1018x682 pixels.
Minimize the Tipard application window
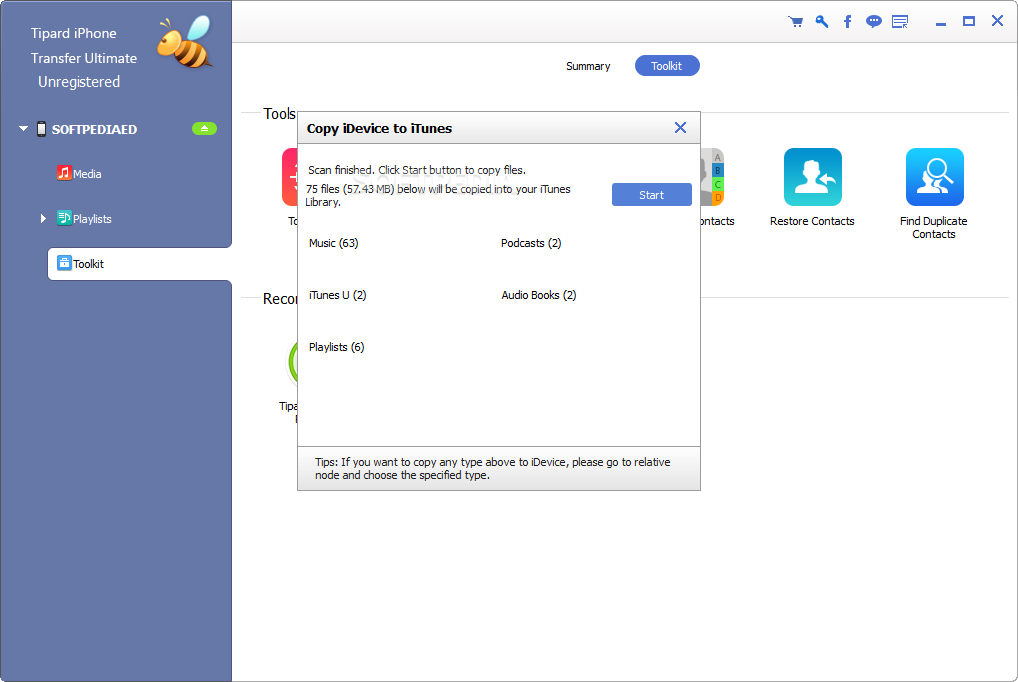941,23
